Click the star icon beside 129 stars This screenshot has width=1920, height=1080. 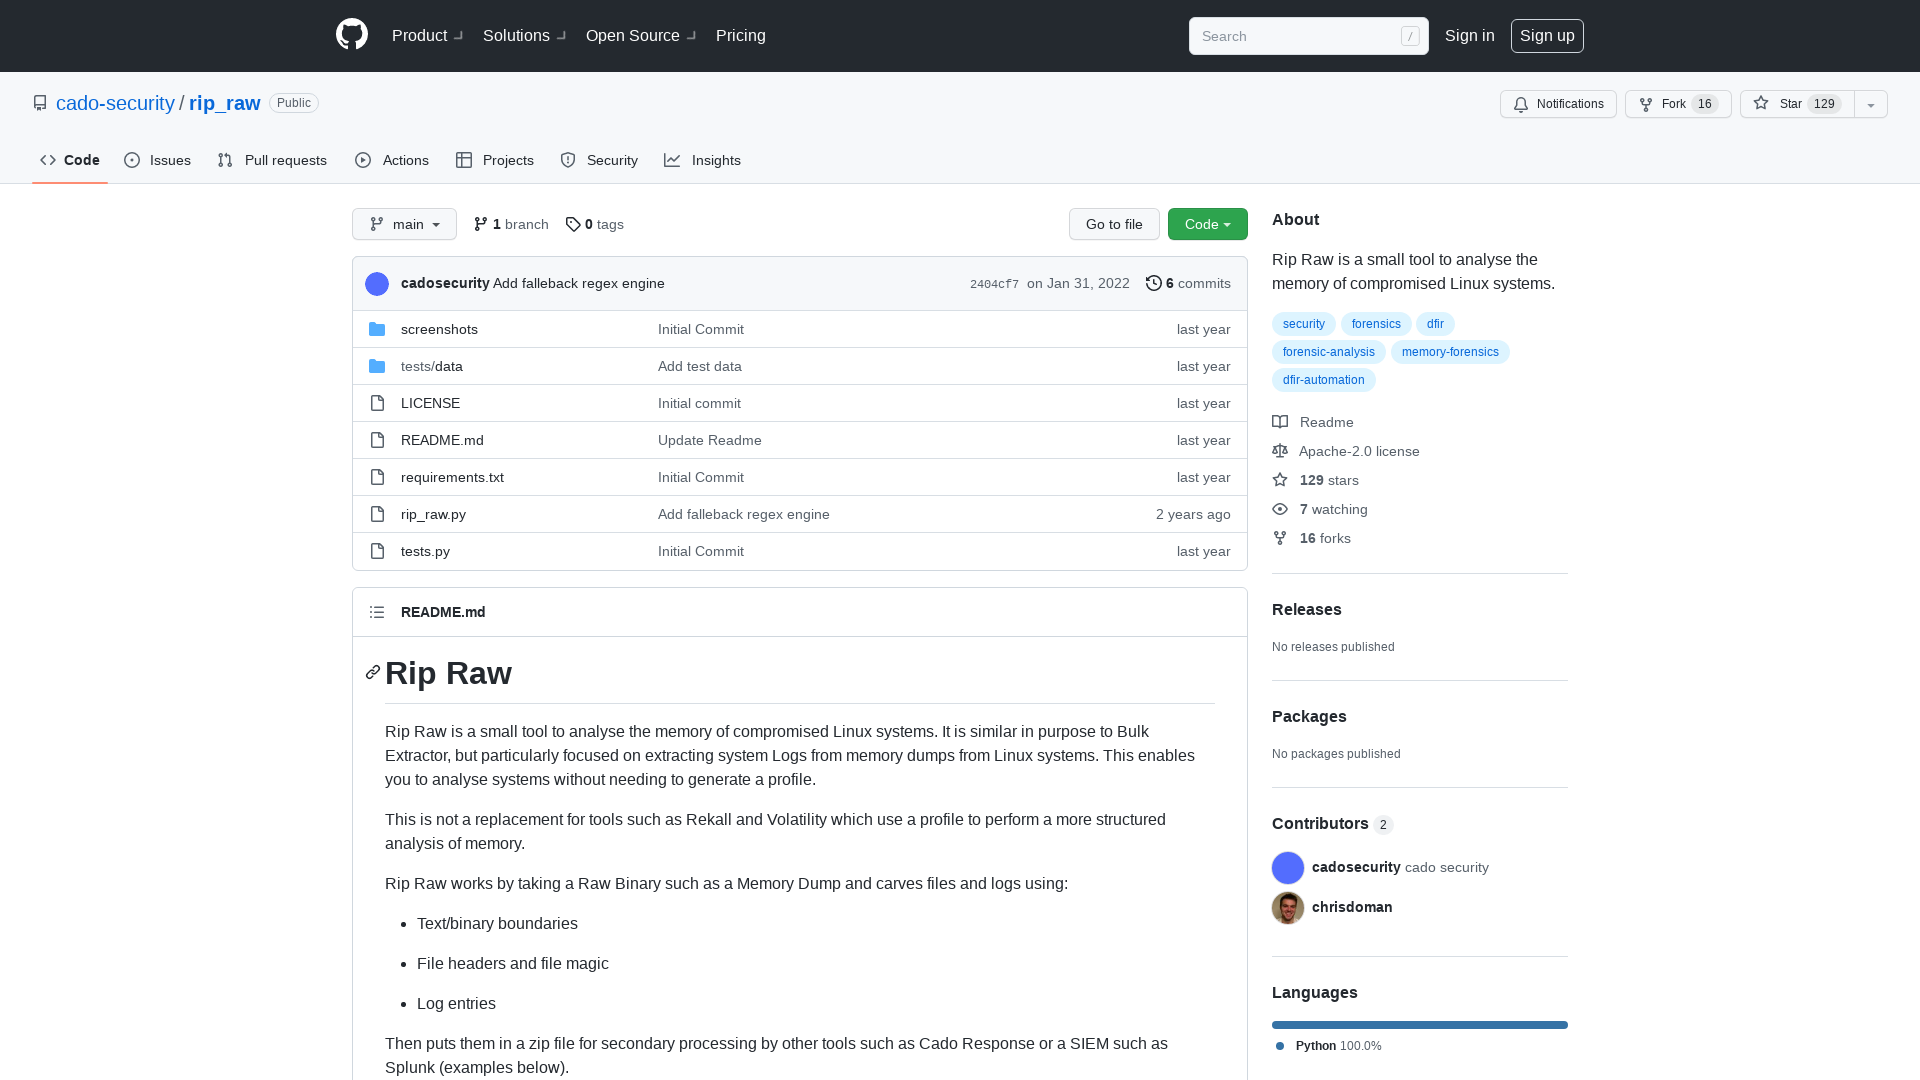click(x=1280, y=480)
